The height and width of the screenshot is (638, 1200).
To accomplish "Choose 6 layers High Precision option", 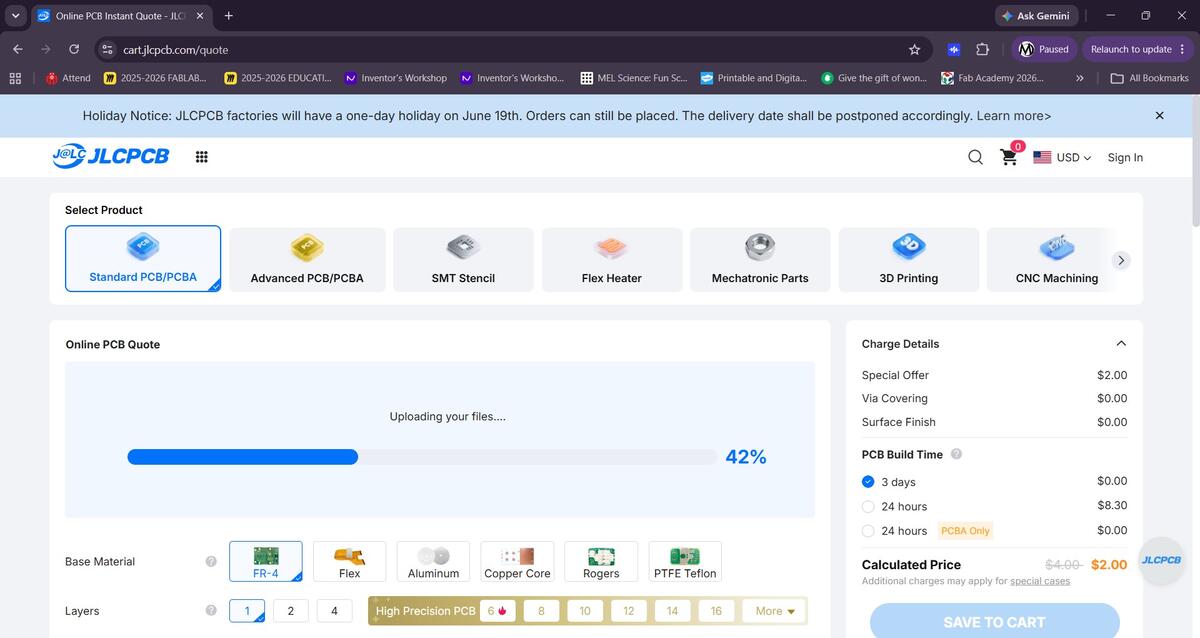I will pos(497,611).
